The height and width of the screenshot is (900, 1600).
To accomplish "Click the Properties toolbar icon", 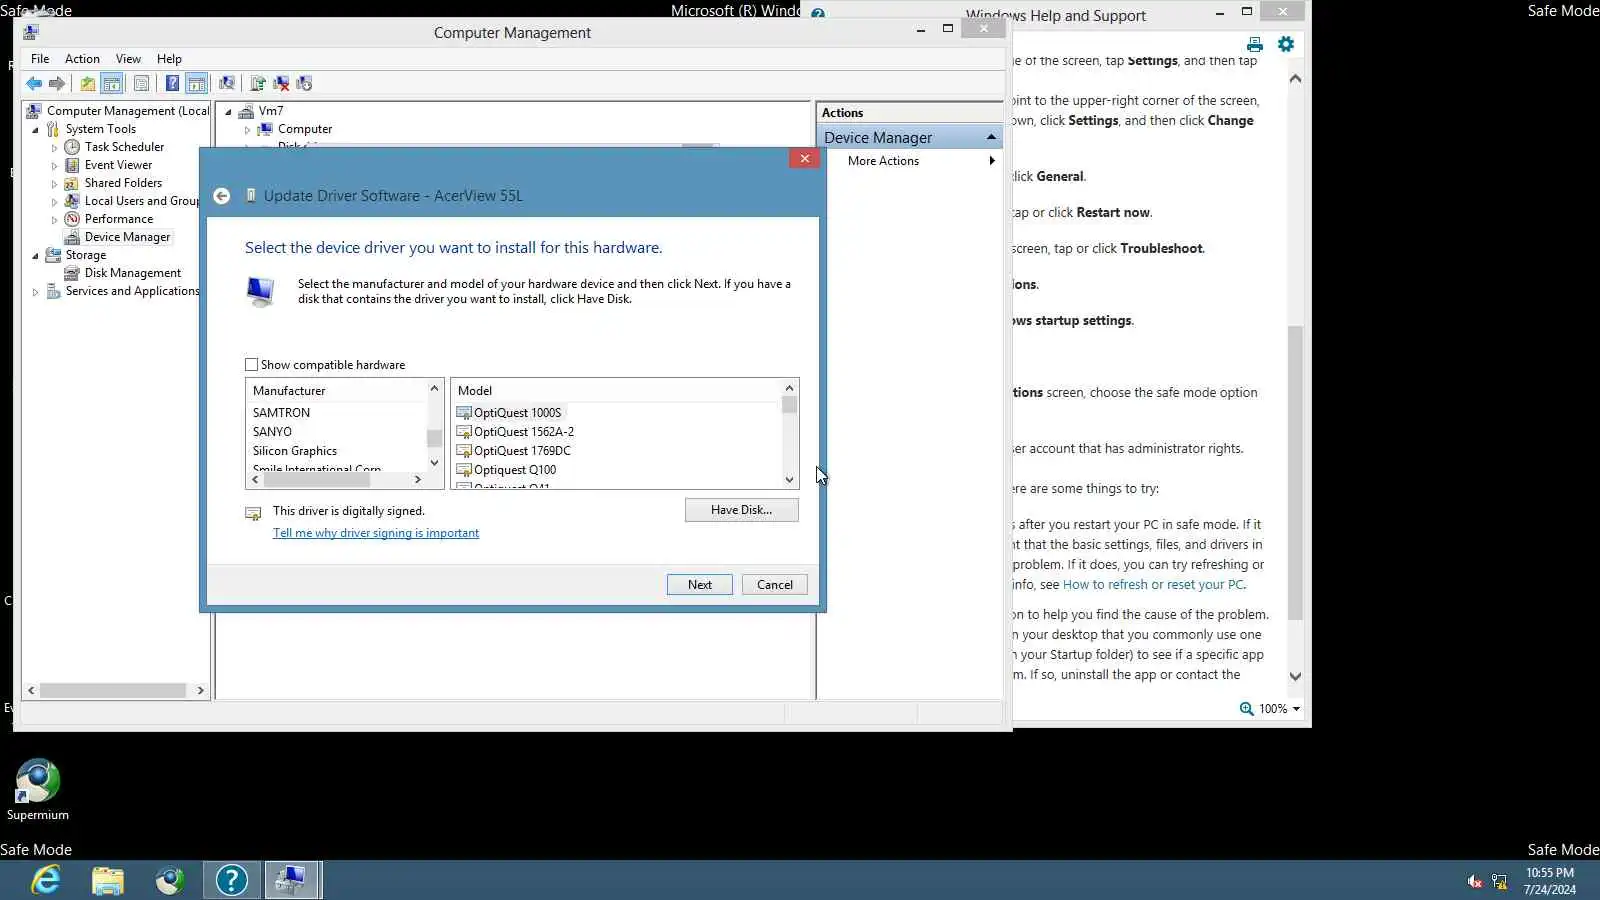I will (x=141, y=84).
